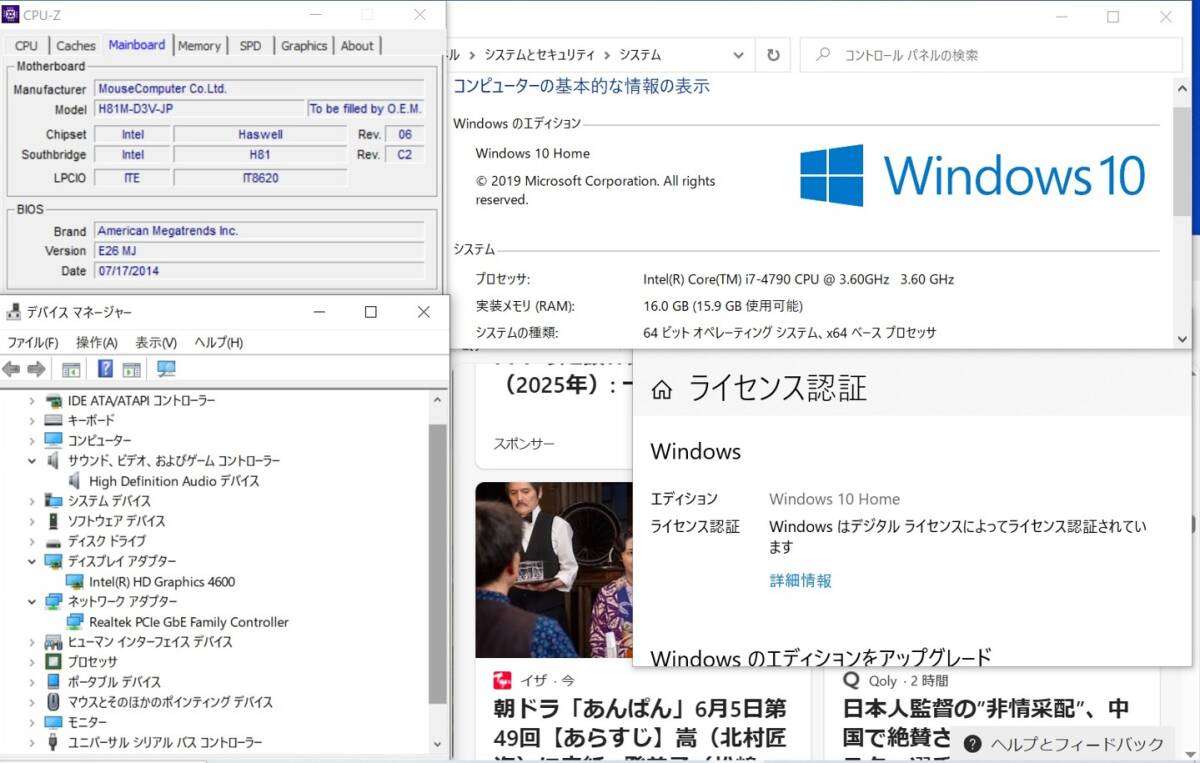Open the address bar history dropdown in Control Panel
The image size is (1200, 763).
(738, 55)
